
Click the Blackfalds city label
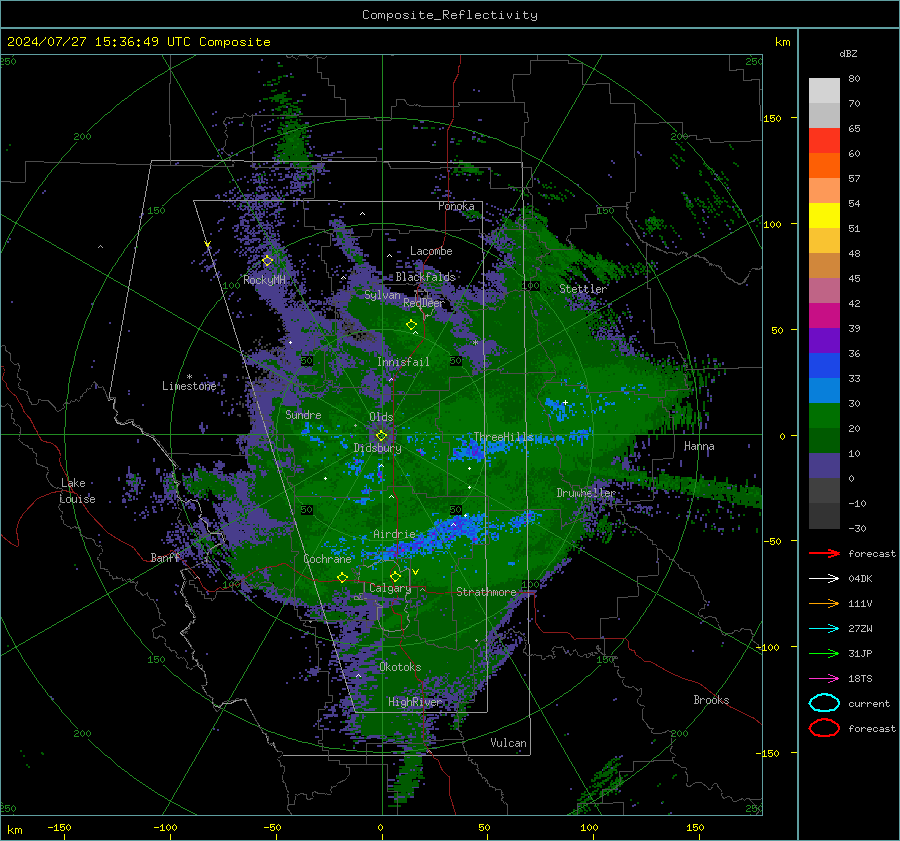pyautogui.click(x=425, y=277)
